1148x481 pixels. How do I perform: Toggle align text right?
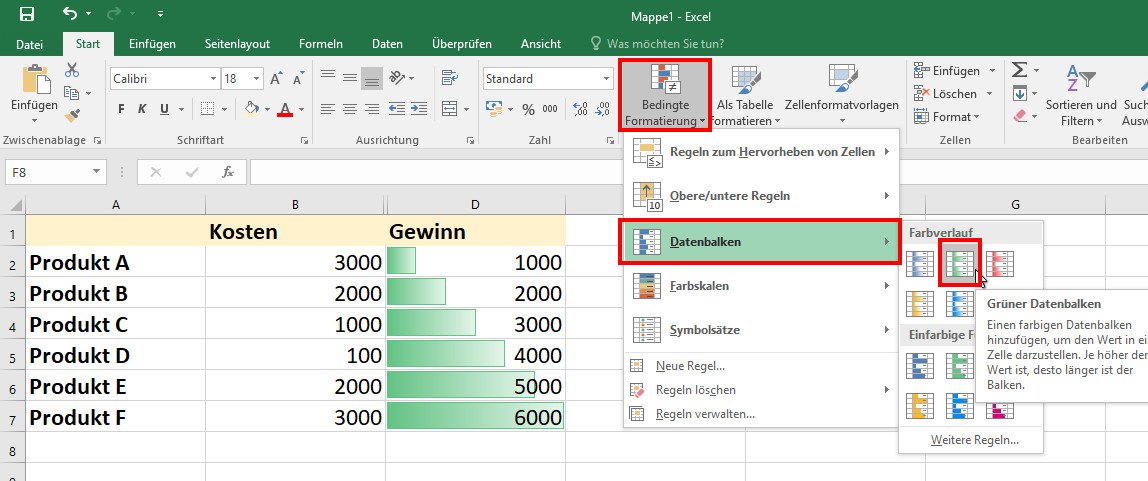[x=372, y=109]
